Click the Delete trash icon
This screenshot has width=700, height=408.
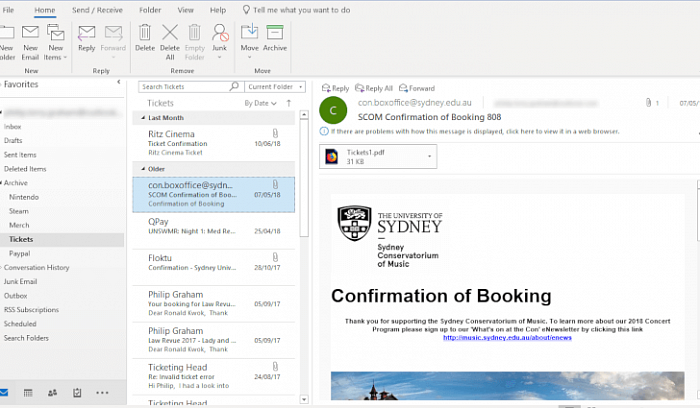pyautogui.click(x=145, y=32)
